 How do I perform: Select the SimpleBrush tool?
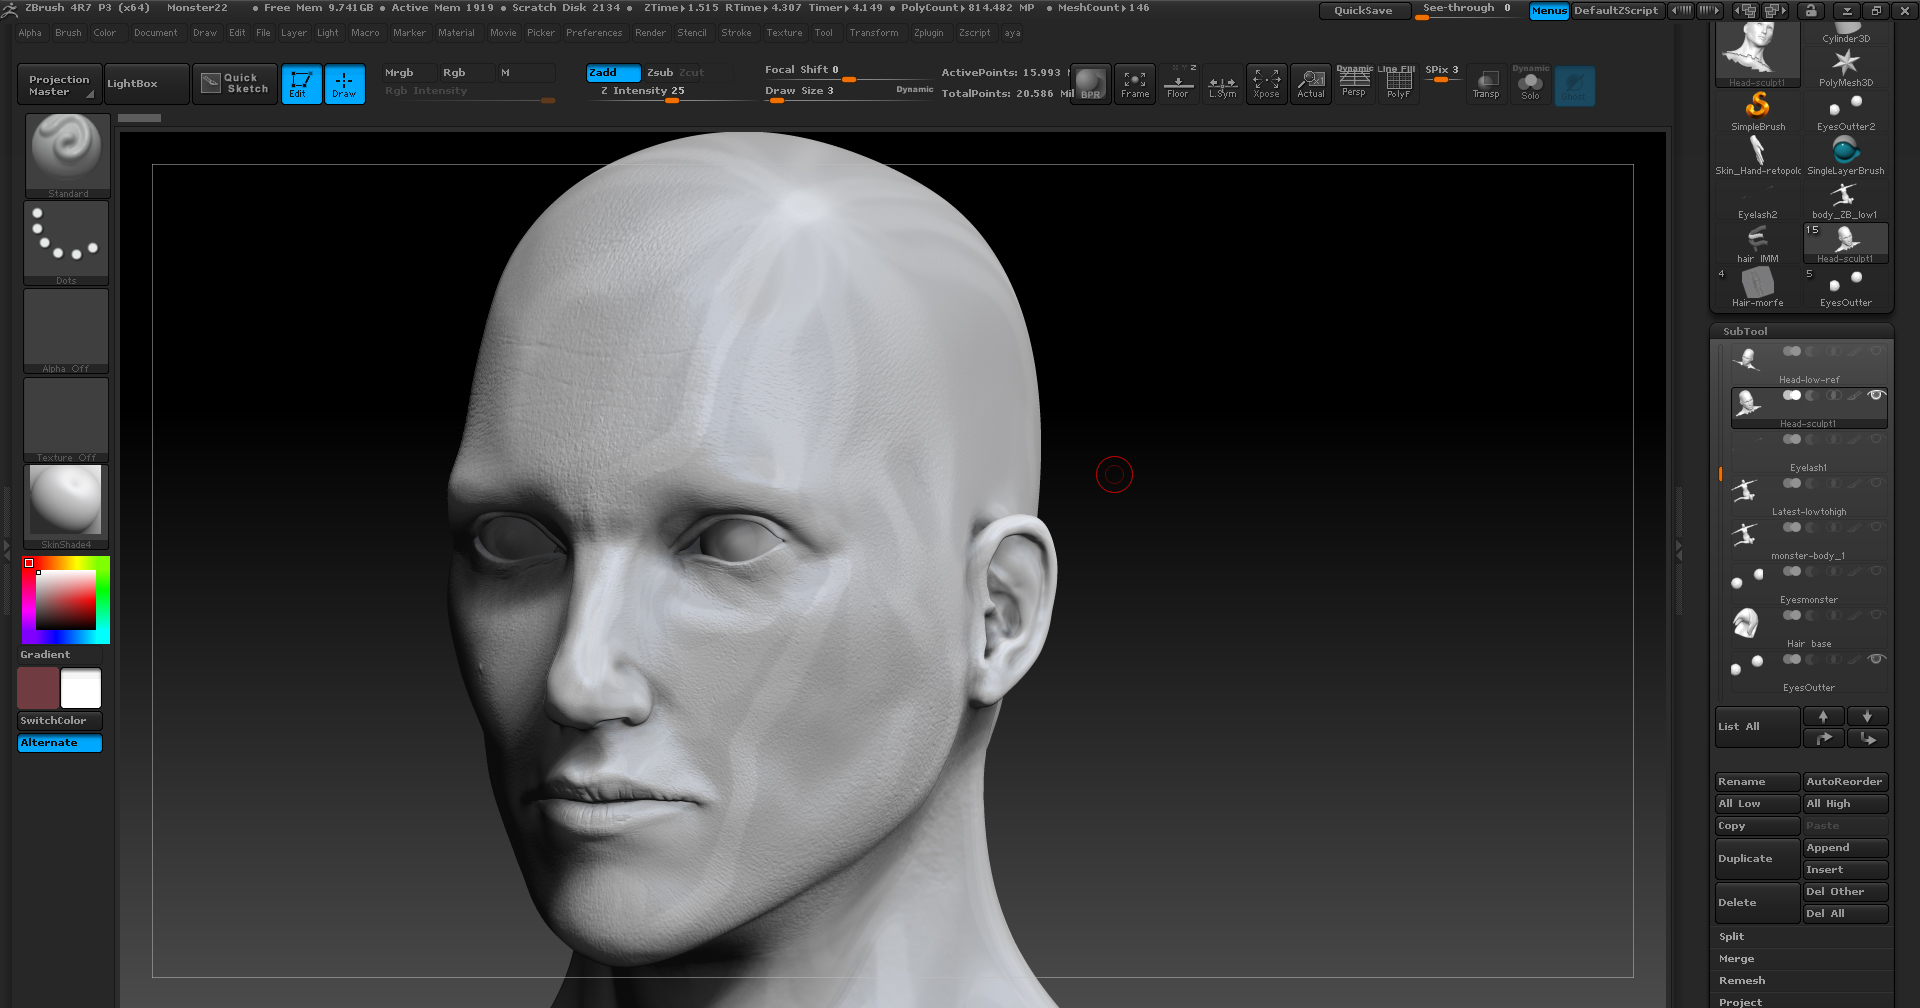coord(1758,111)
